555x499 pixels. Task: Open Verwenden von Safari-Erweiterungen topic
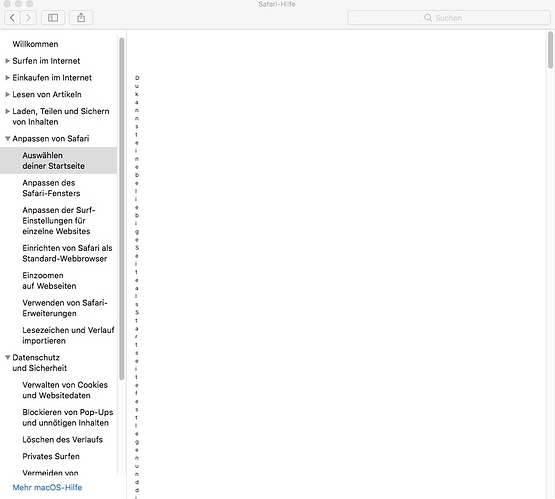(x=65, y=308)
